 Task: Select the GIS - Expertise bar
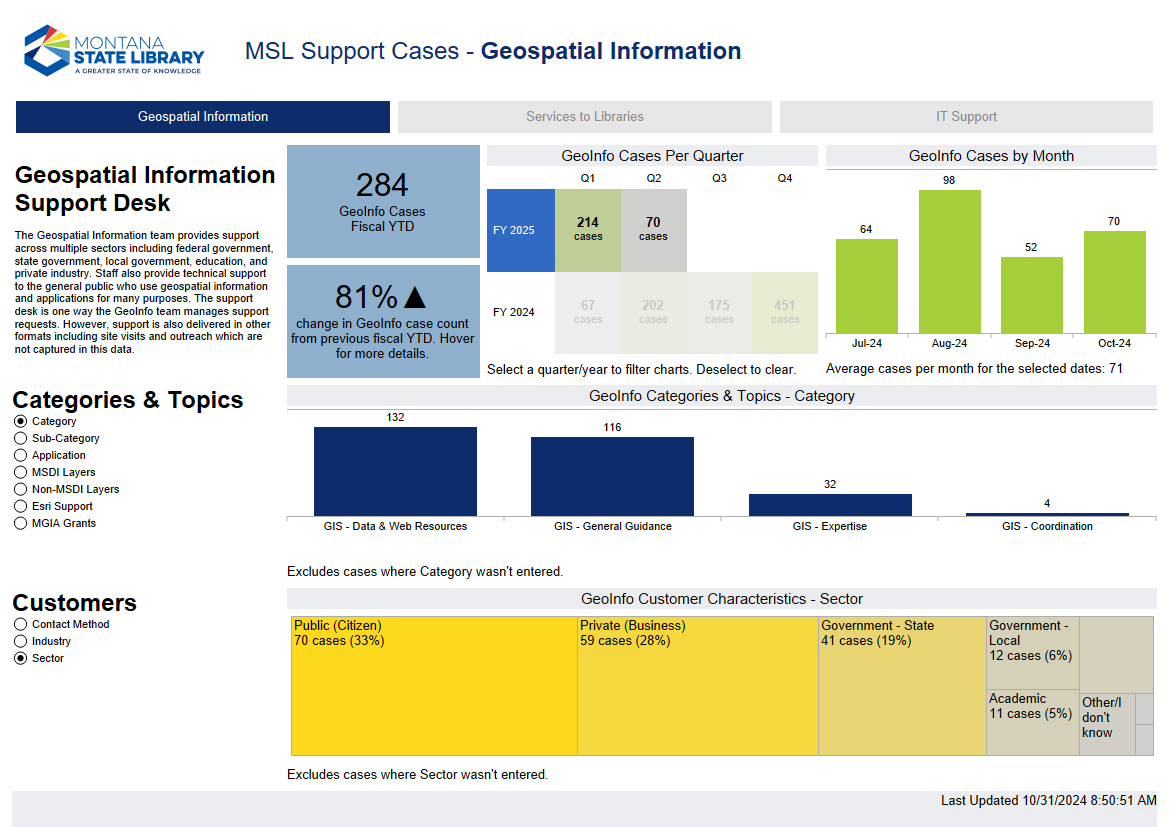[x=830, y=504]
